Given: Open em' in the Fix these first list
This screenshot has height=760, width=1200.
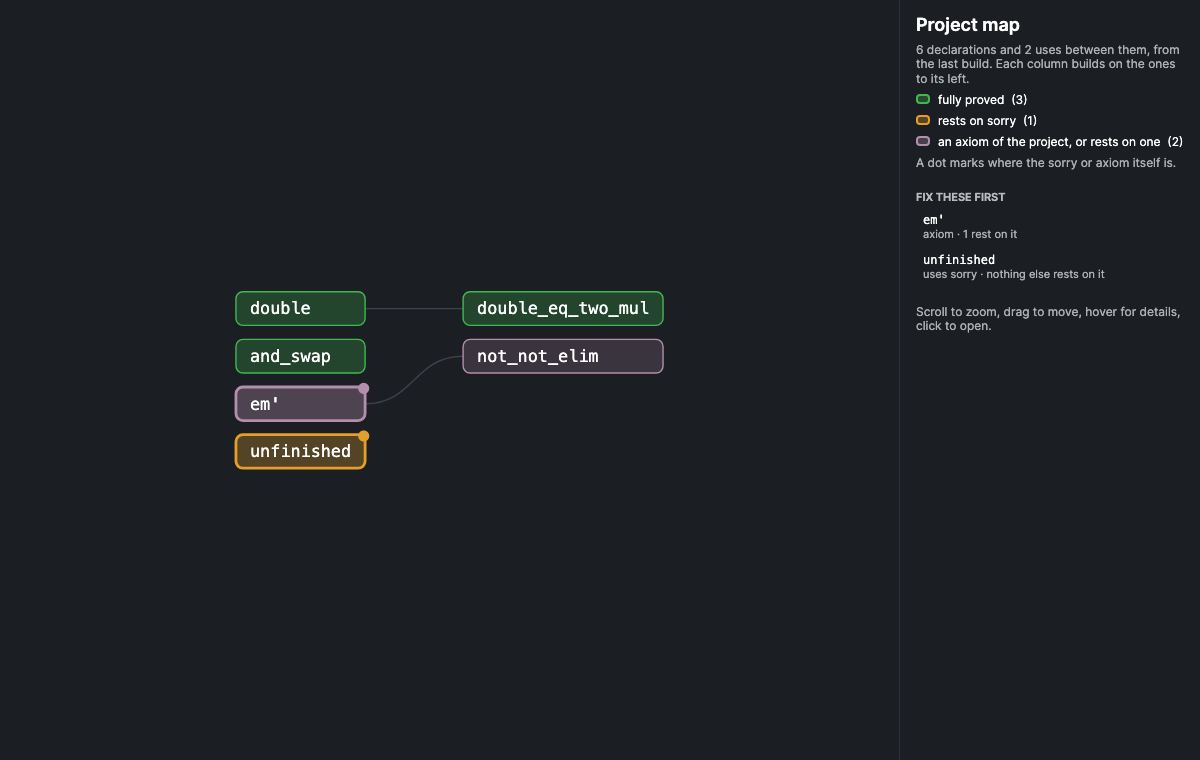Looking at the screenshot, I should click(x=1049, y=226).
